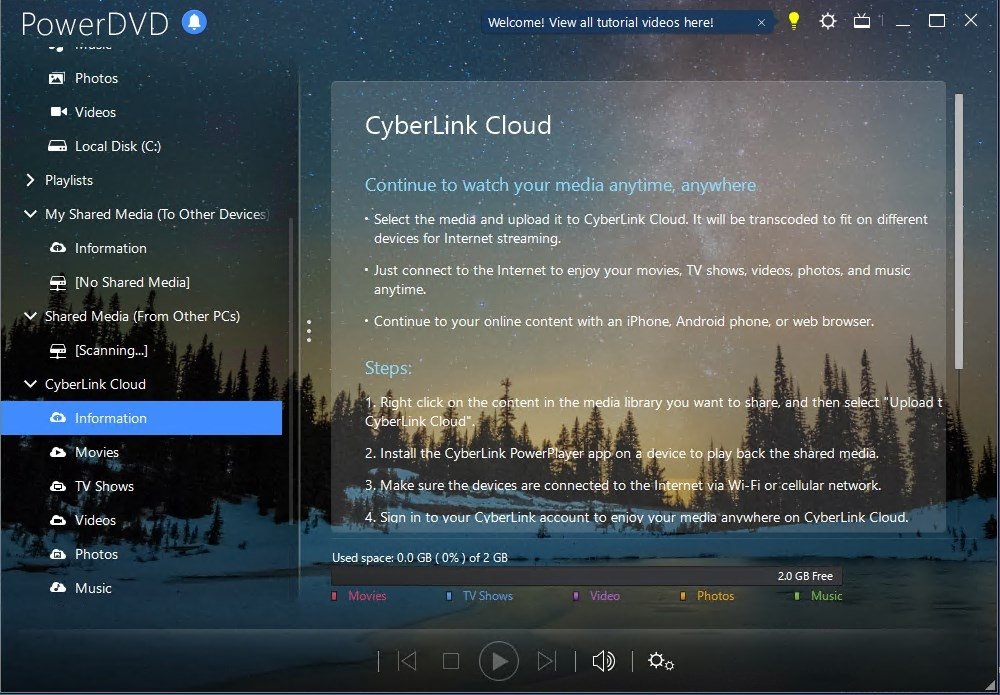Open the settings gear in the title bar

[x=828, y=21]
